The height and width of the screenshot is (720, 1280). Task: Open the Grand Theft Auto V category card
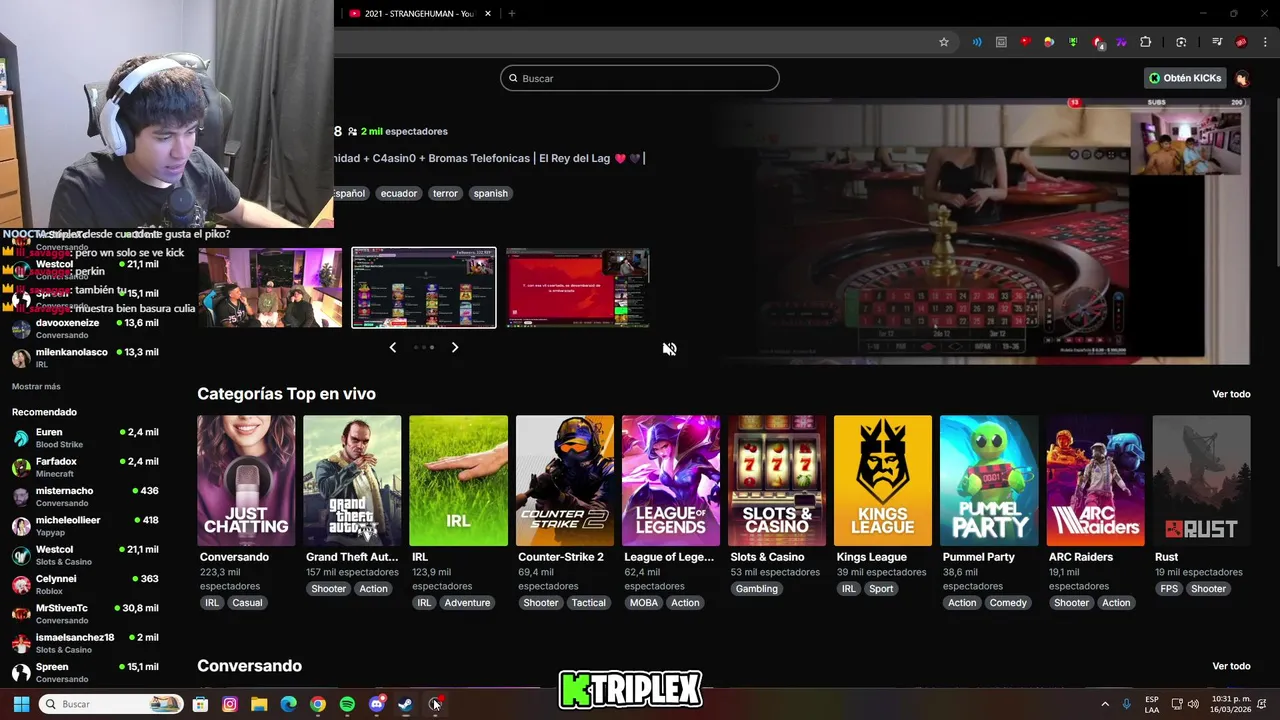pyautogui.click(x=352, y=481)
